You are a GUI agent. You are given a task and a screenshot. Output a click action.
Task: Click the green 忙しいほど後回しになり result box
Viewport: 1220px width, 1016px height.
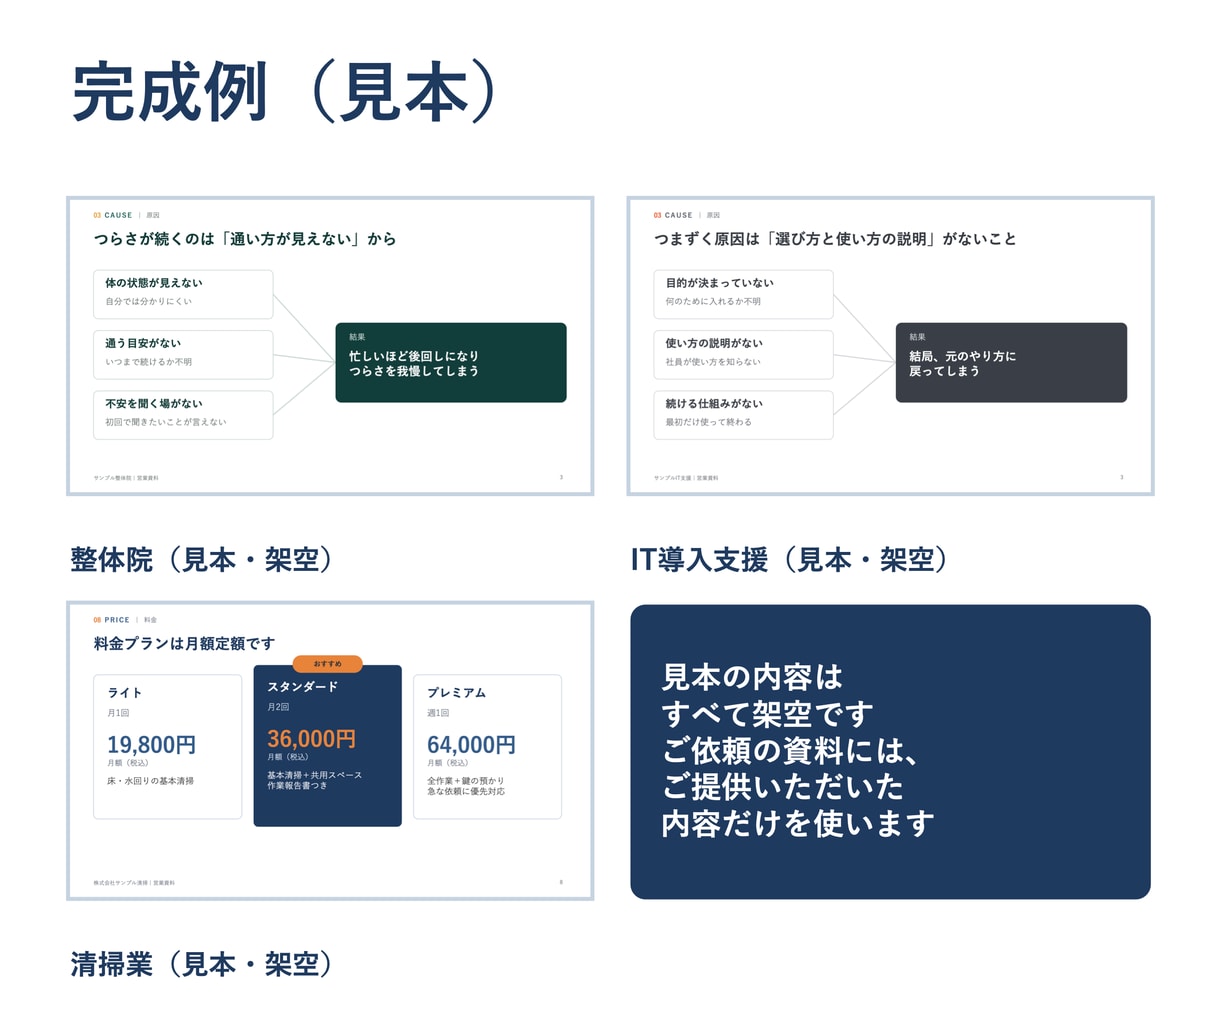pos(451,362)
